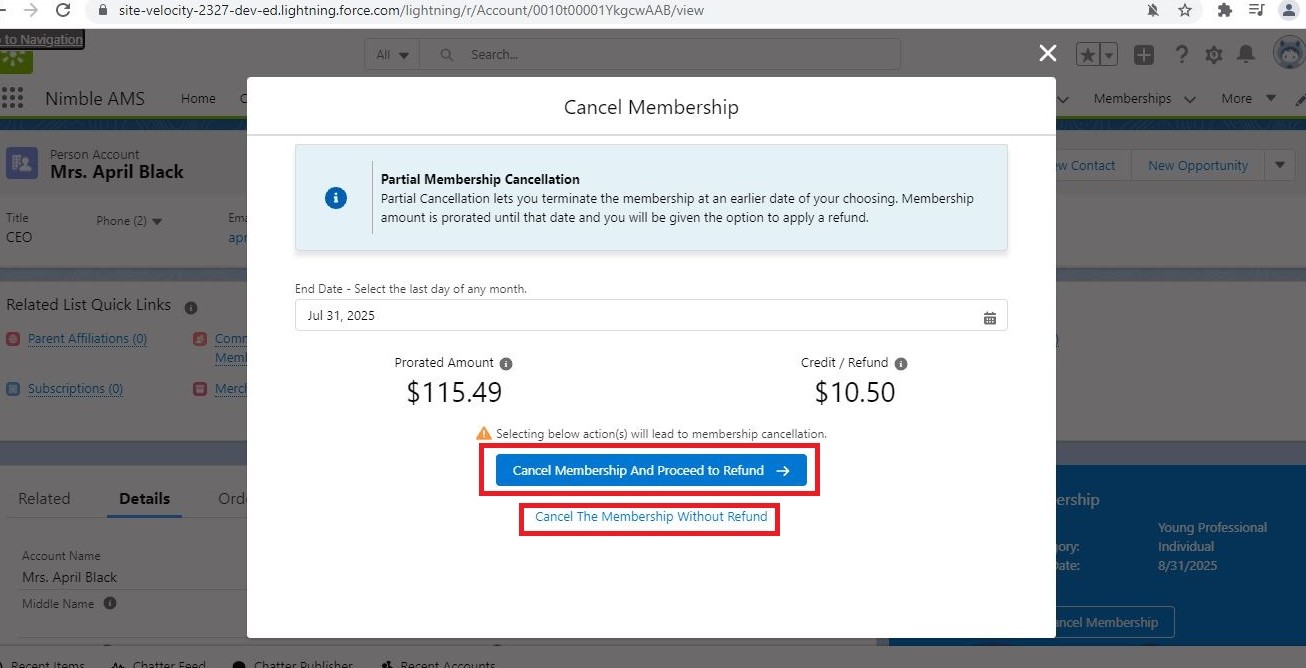Open the App Launcher grid icon
The width and height of the screenshot is (1306, 668).
(x=12, y=98)
